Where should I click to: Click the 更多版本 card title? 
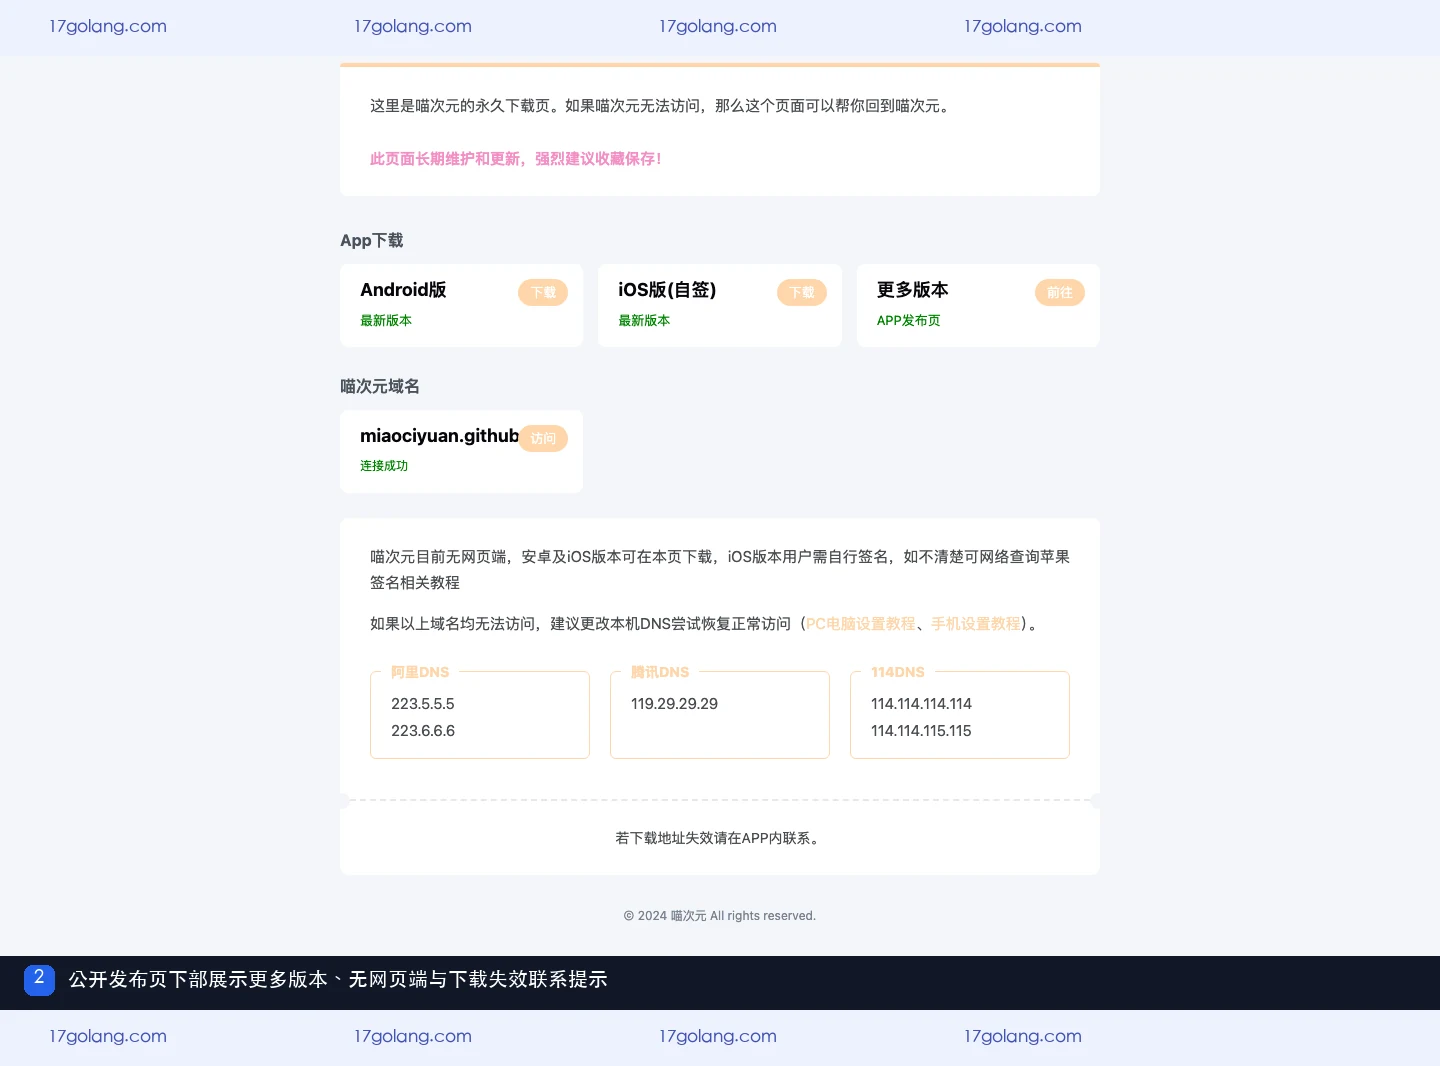tap(913, 290)
